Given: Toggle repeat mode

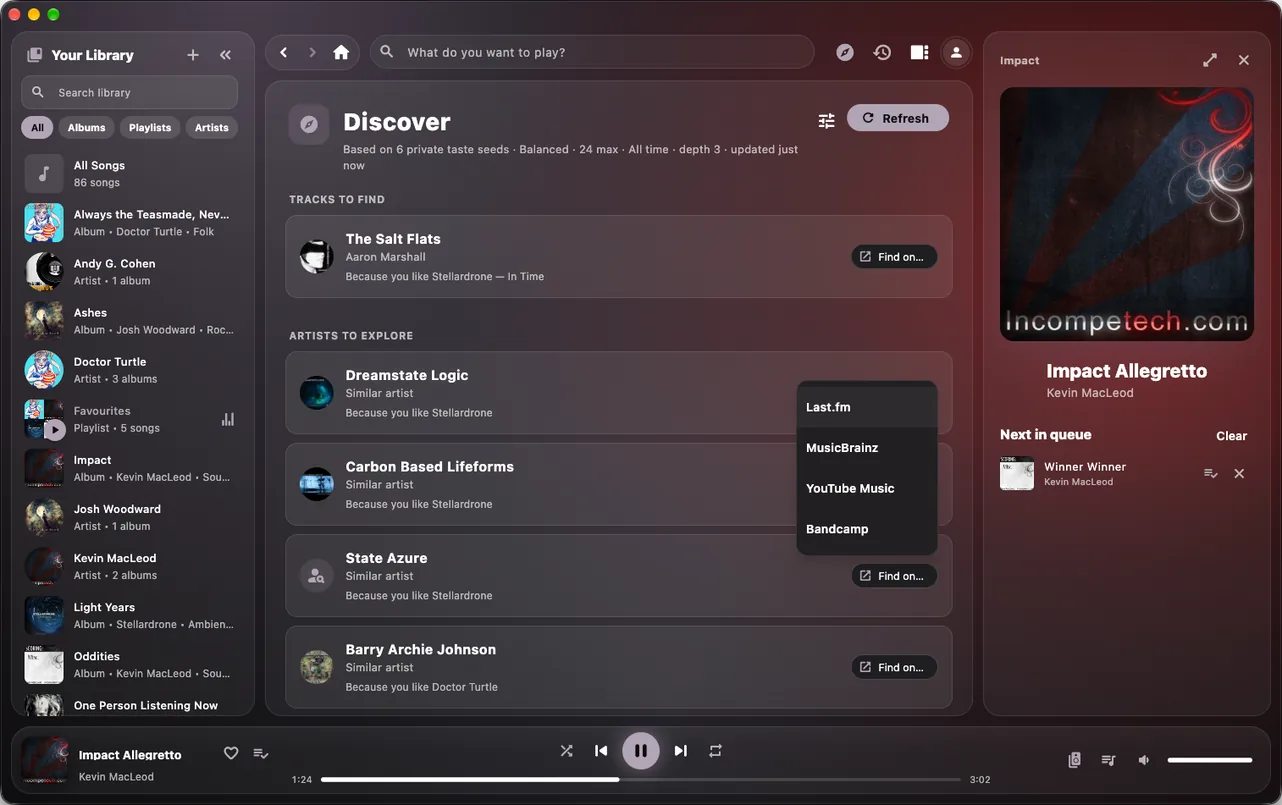Looking at the screenshot, I should (x=715, y=750).
